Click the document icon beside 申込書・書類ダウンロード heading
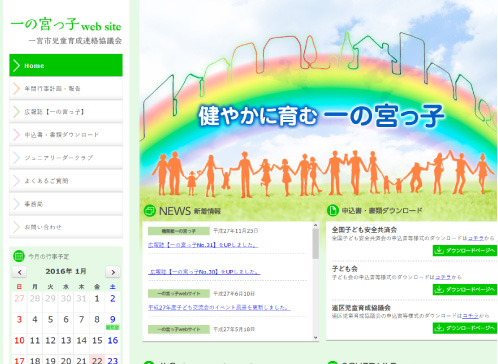The width and height of the screenshot is (498, 364). pyautogui.click(x=332, y=210)
